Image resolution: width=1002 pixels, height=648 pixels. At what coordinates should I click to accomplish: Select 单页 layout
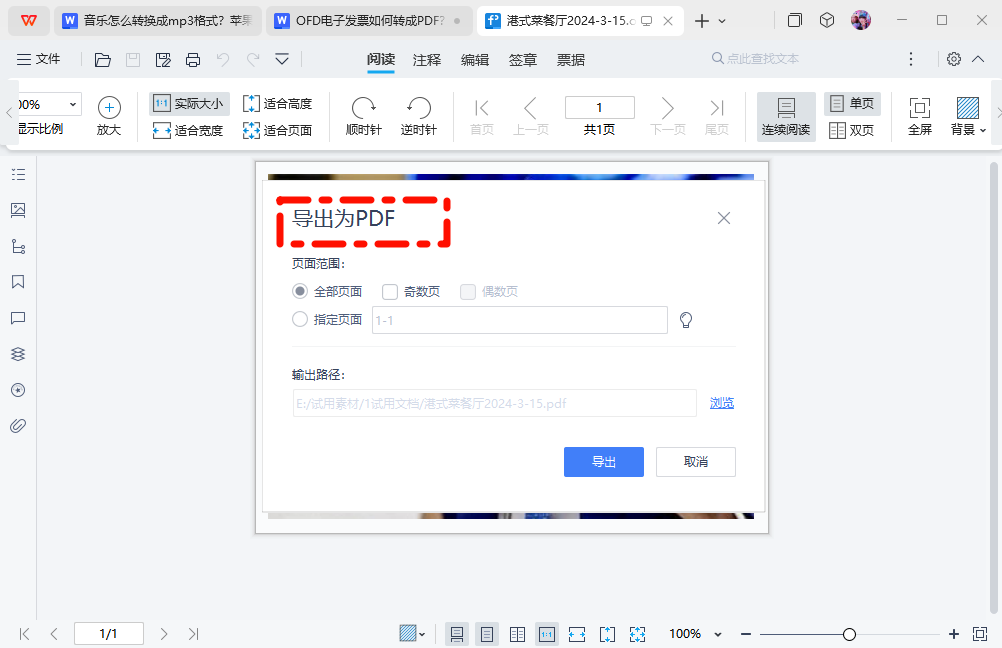(852, 104)
